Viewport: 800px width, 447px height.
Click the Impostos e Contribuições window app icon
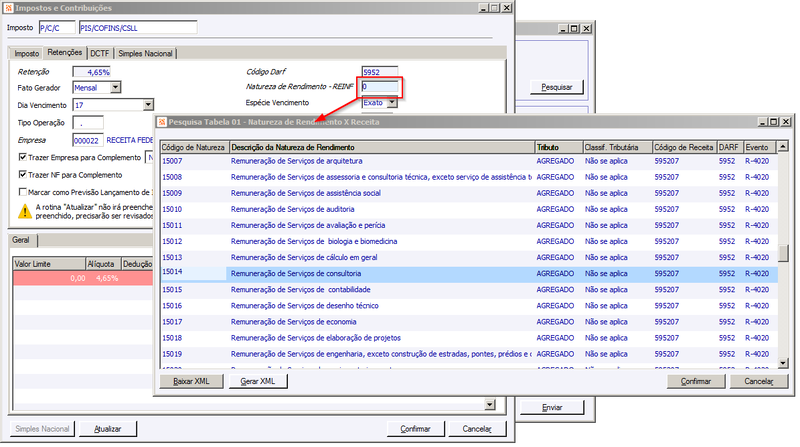pos(8,8)
